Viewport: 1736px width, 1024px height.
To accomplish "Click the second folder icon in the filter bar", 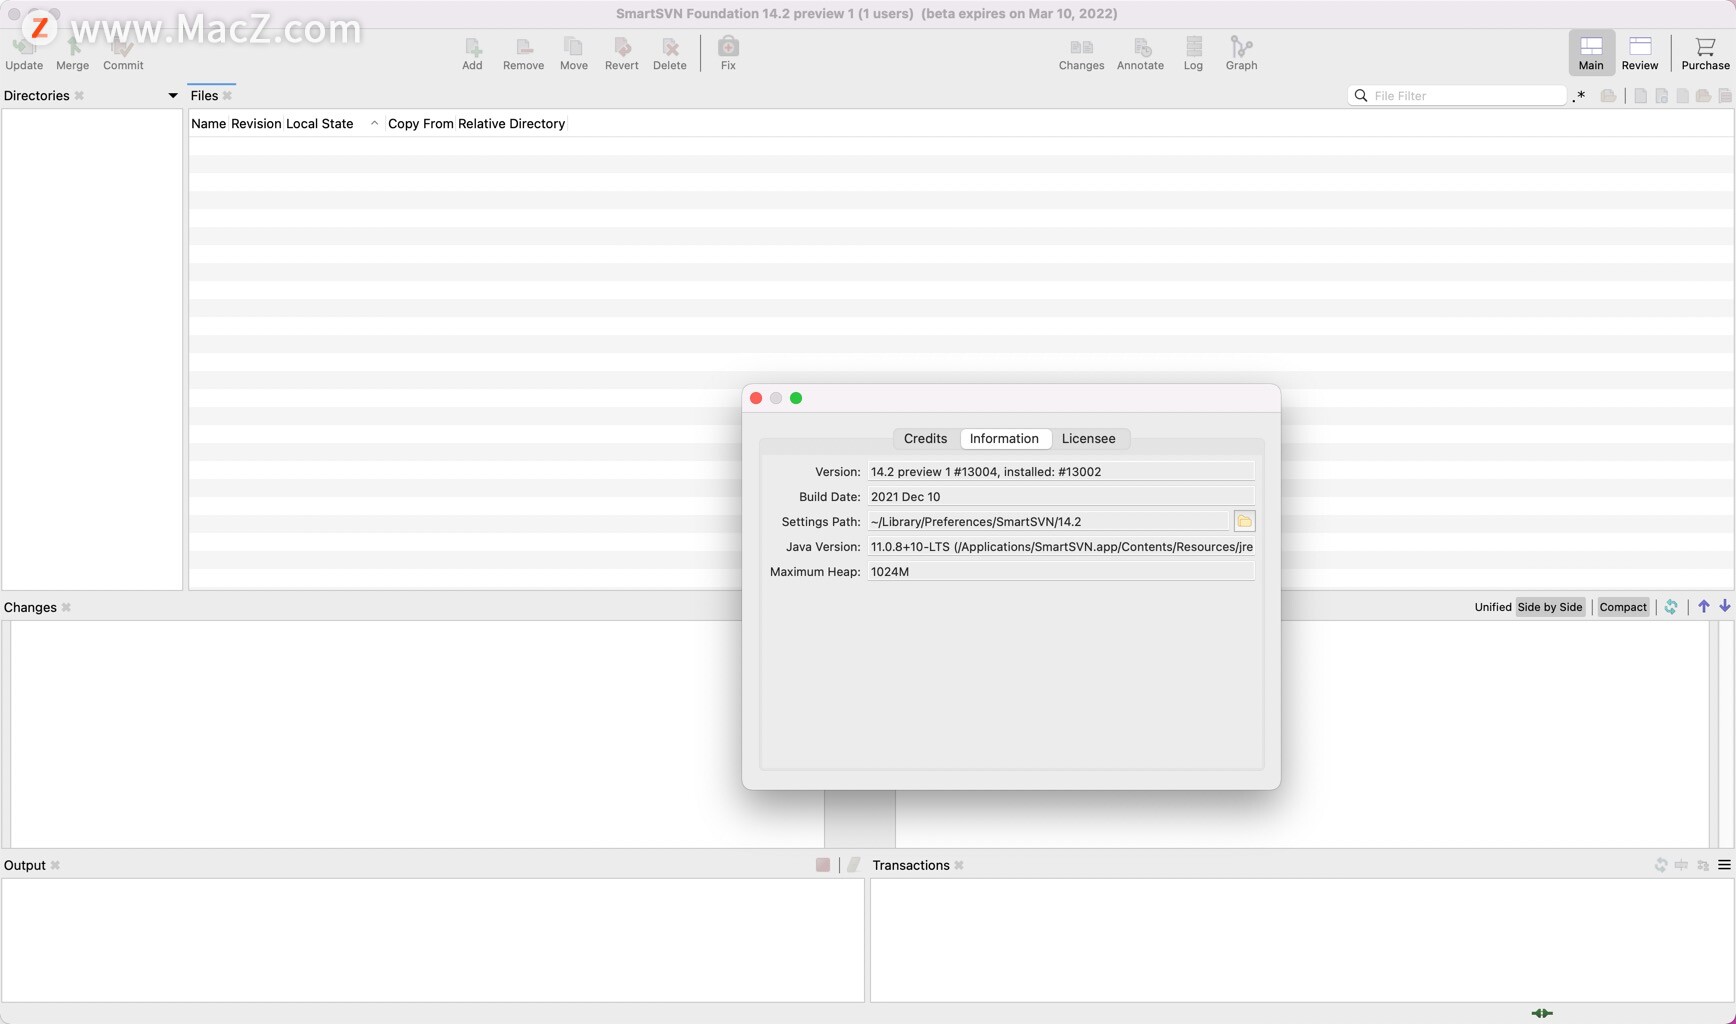I will (1703, 96).
